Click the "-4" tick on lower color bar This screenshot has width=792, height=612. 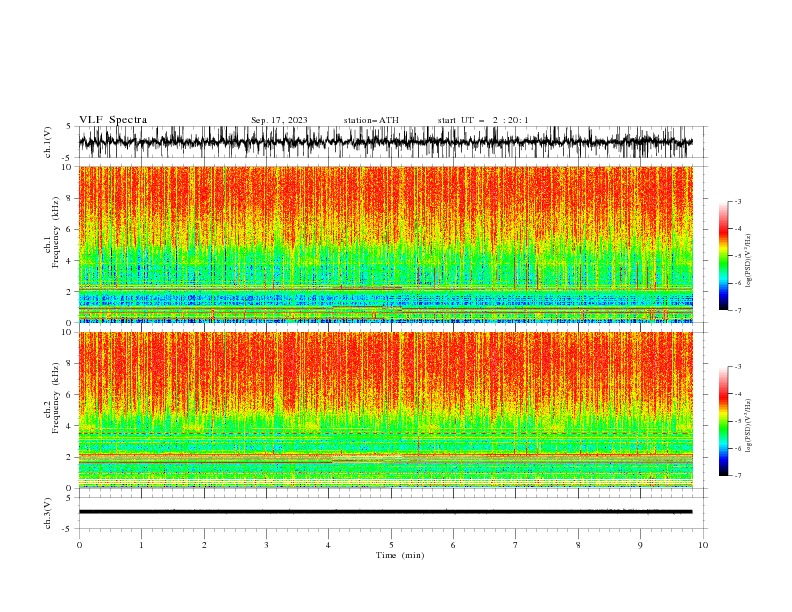click(x=737, y=394)
